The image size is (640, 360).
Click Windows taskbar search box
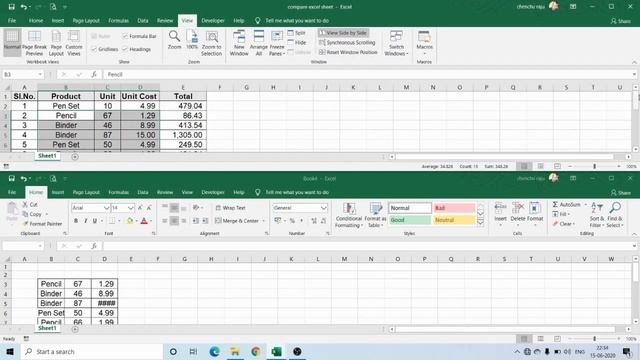coord(91,351)
